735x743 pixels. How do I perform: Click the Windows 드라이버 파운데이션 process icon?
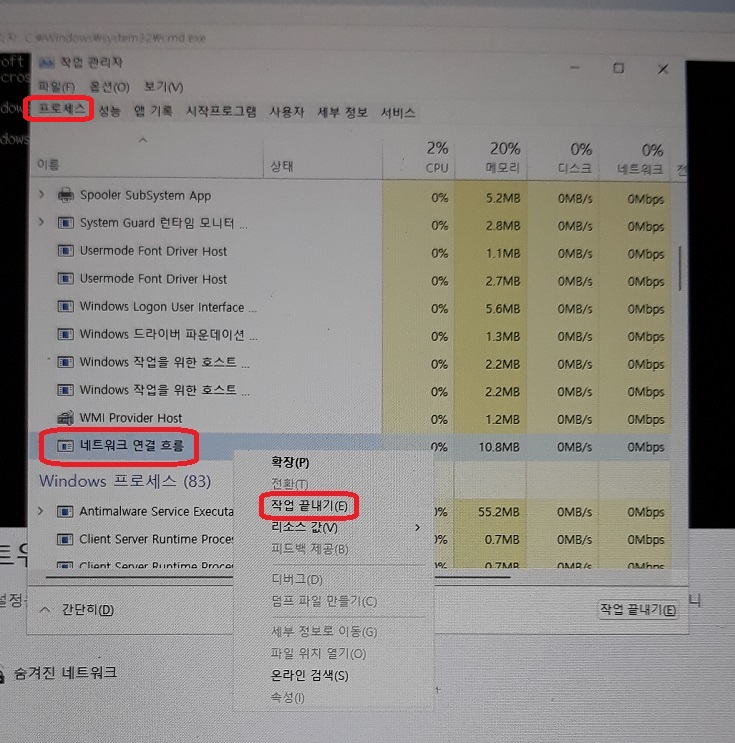click(x=65, y=335)
